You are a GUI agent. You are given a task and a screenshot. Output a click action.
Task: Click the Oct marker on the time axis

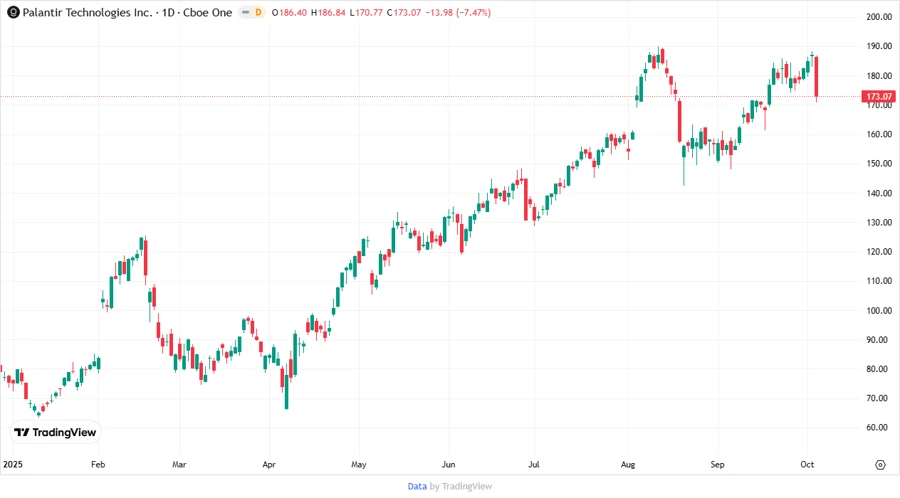807,465
